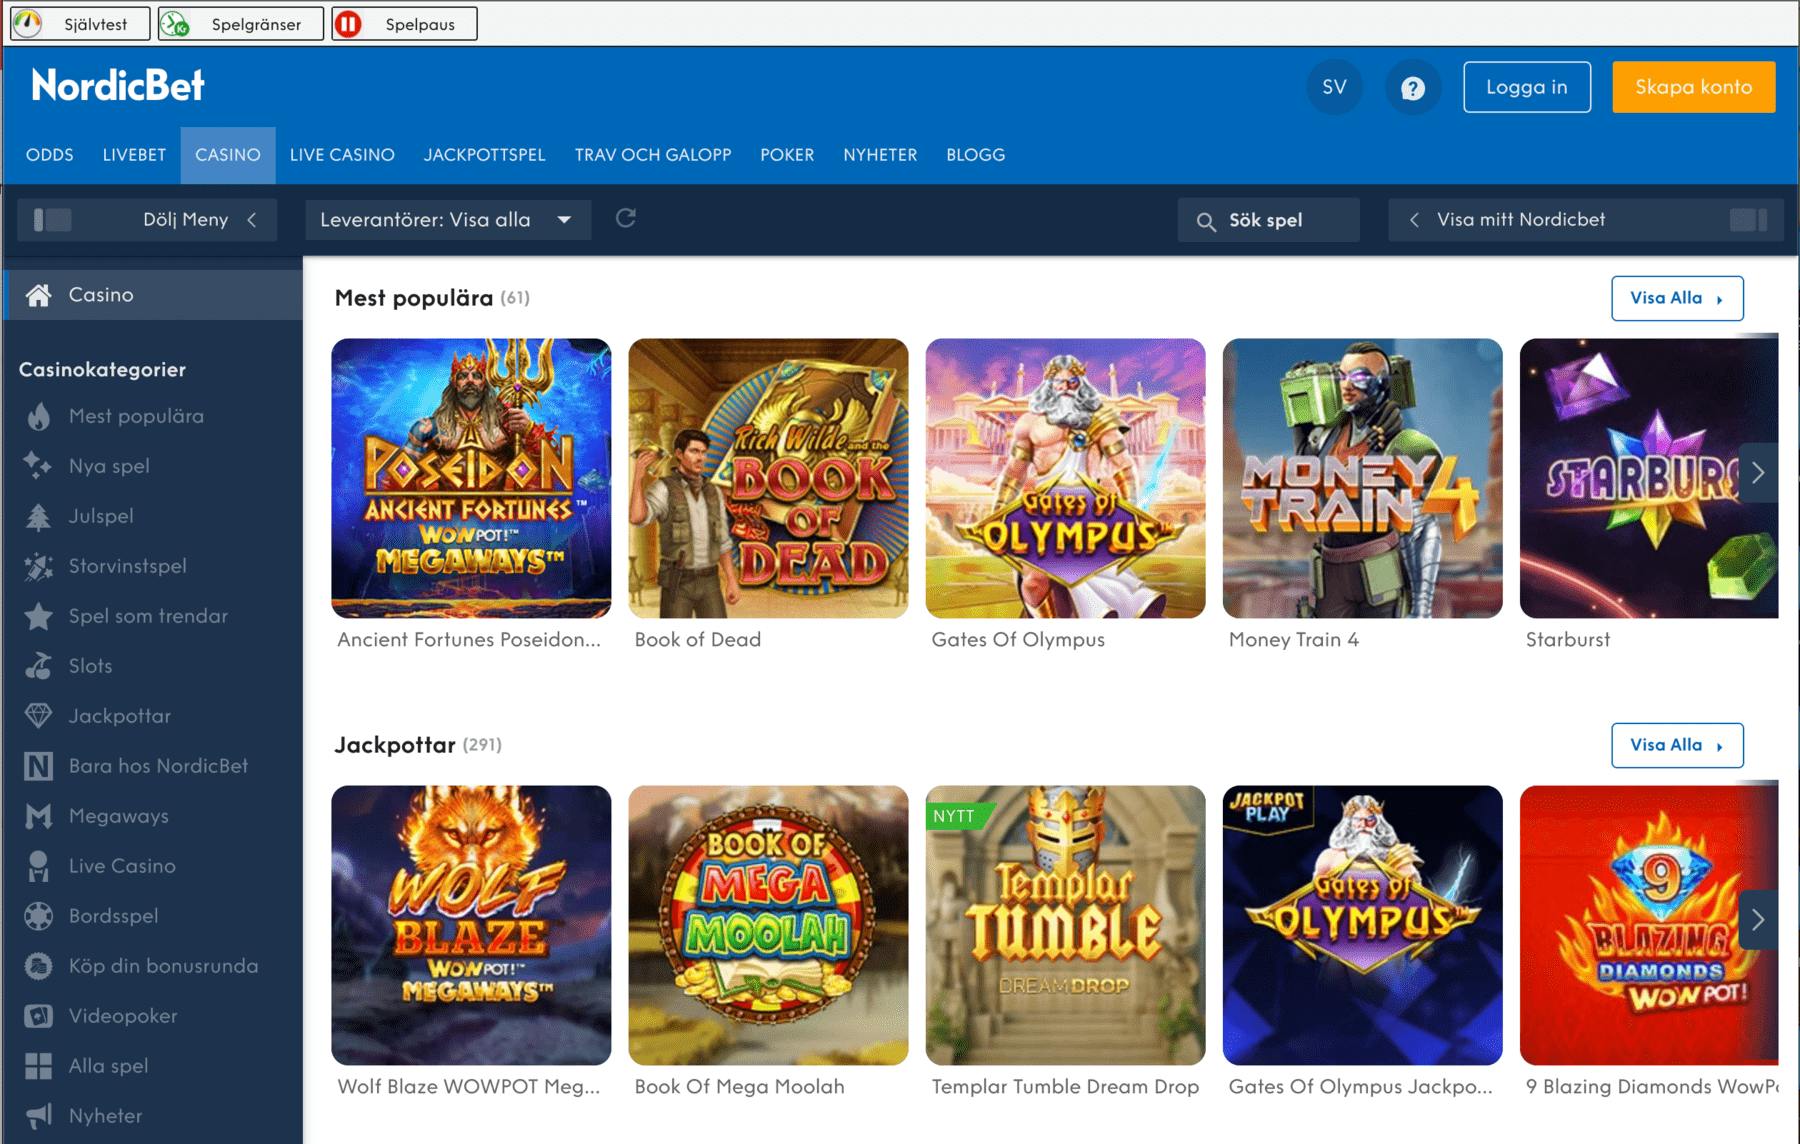This screenshot has width=1800, height=1144.
Task: Open the BLOGG tab
Action: click(976, 155)
